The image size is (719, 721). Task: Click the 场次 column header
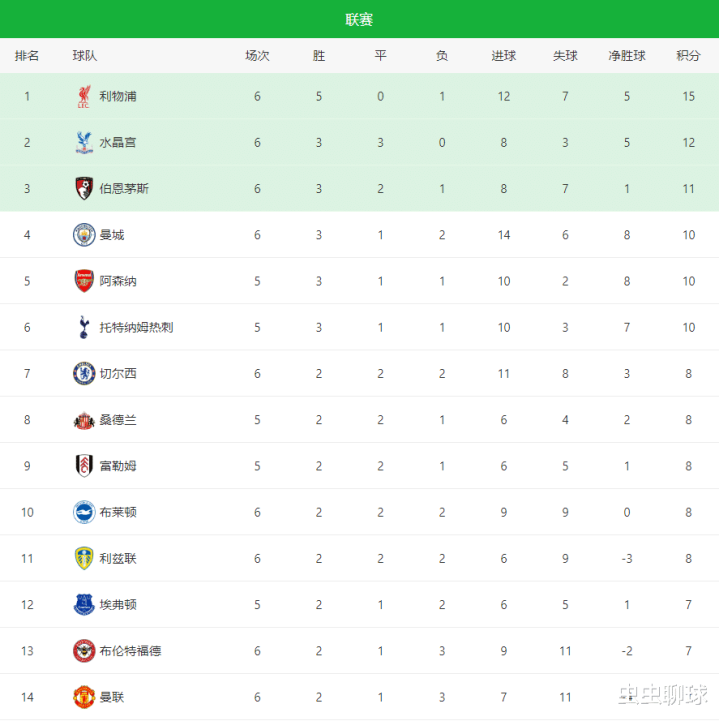coord(257,56)
